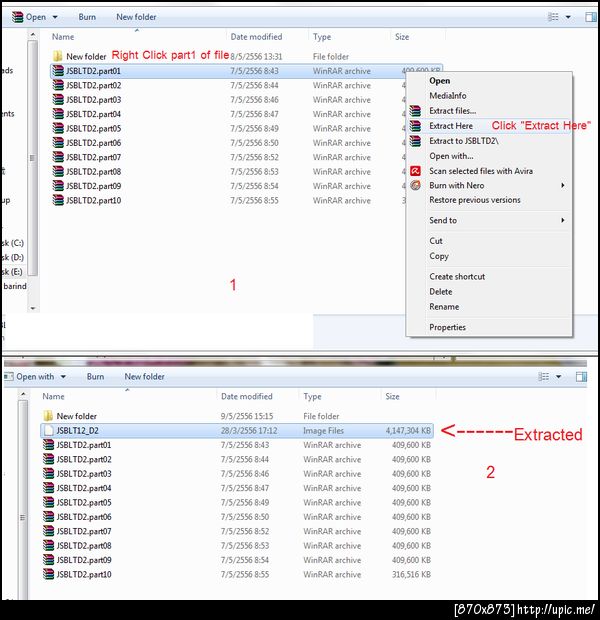Click the Open with button in lower toolbar

coord(29,376)
